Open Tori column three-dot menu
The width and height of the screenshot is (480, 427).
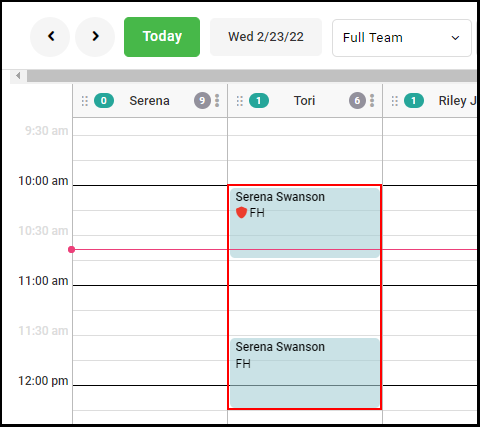point(372,101)
